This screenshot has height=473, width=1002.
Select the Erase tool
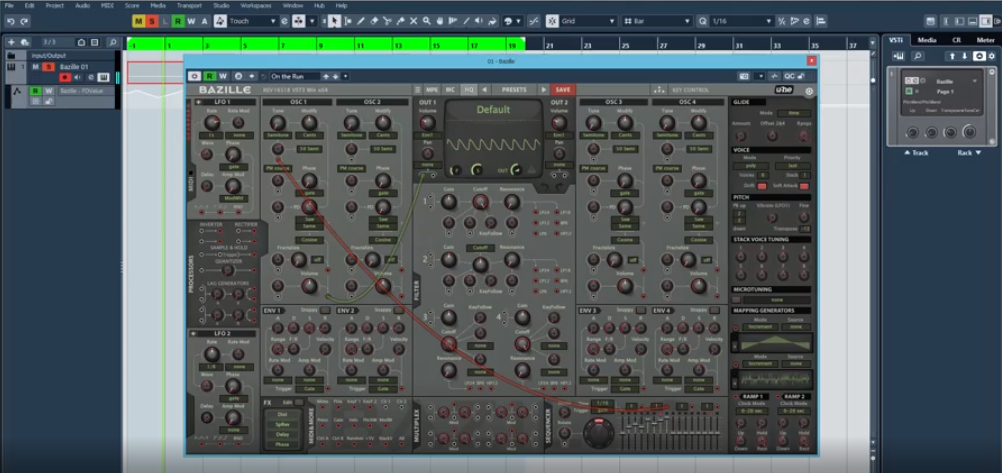374,21
